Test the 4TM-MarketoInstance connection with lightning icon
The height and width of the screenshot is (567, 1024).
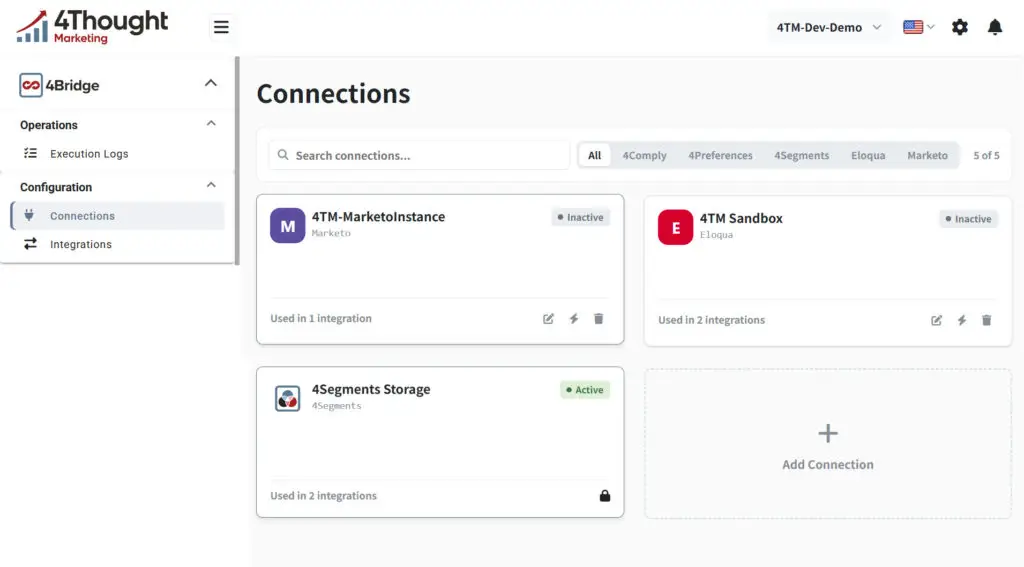click(x=573, y=319)
